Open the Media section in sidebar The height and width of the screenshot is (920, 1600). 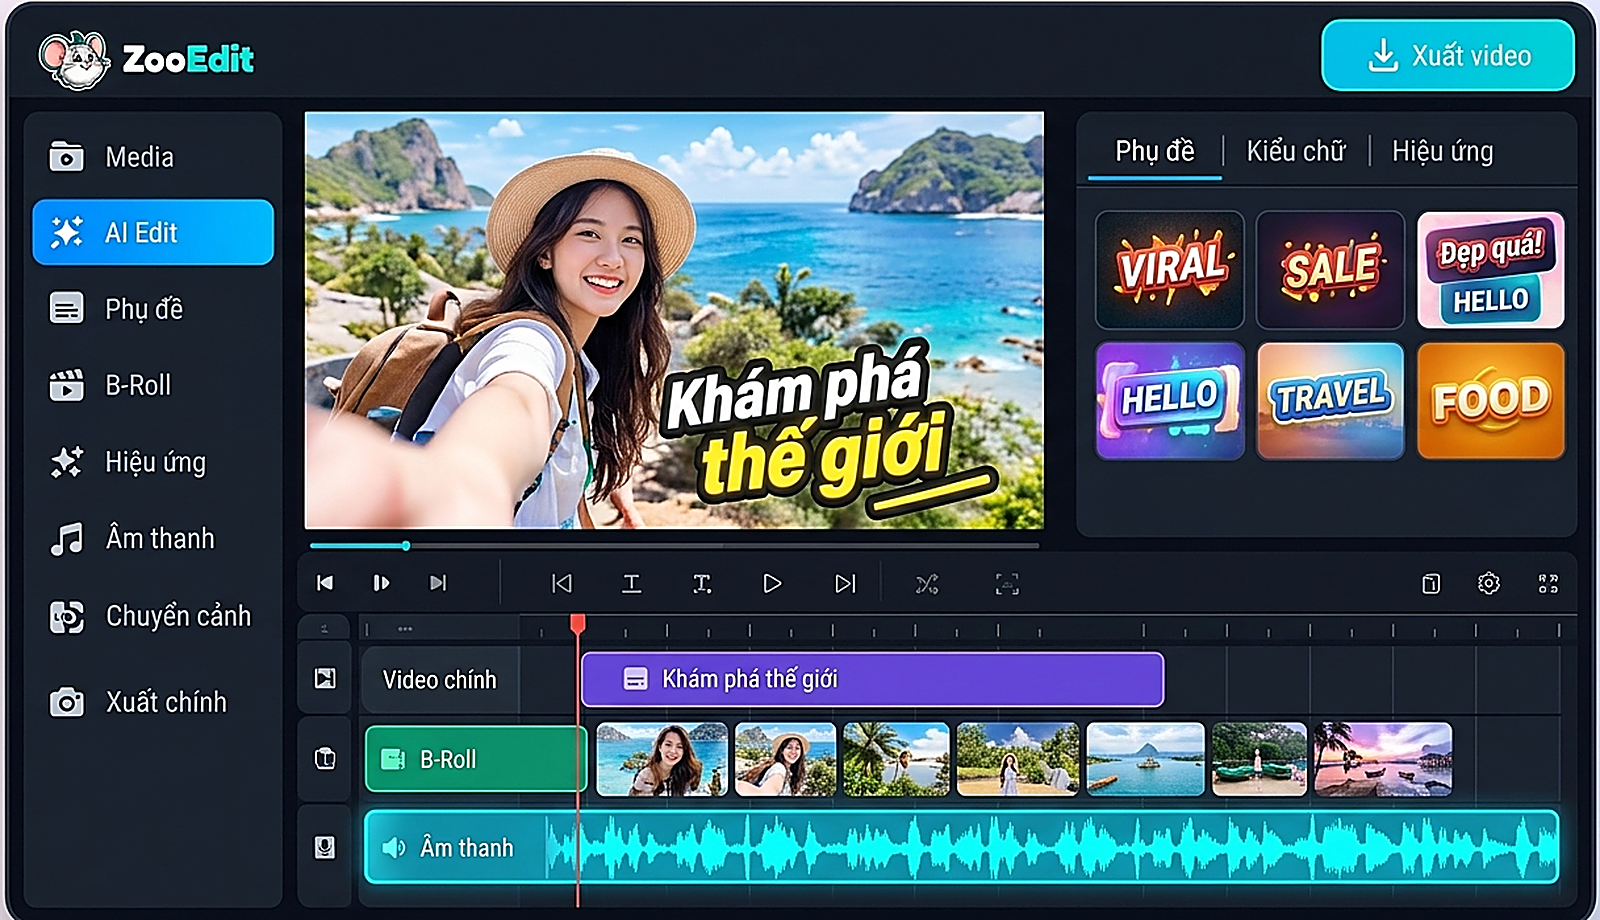[x=152, y=157]
